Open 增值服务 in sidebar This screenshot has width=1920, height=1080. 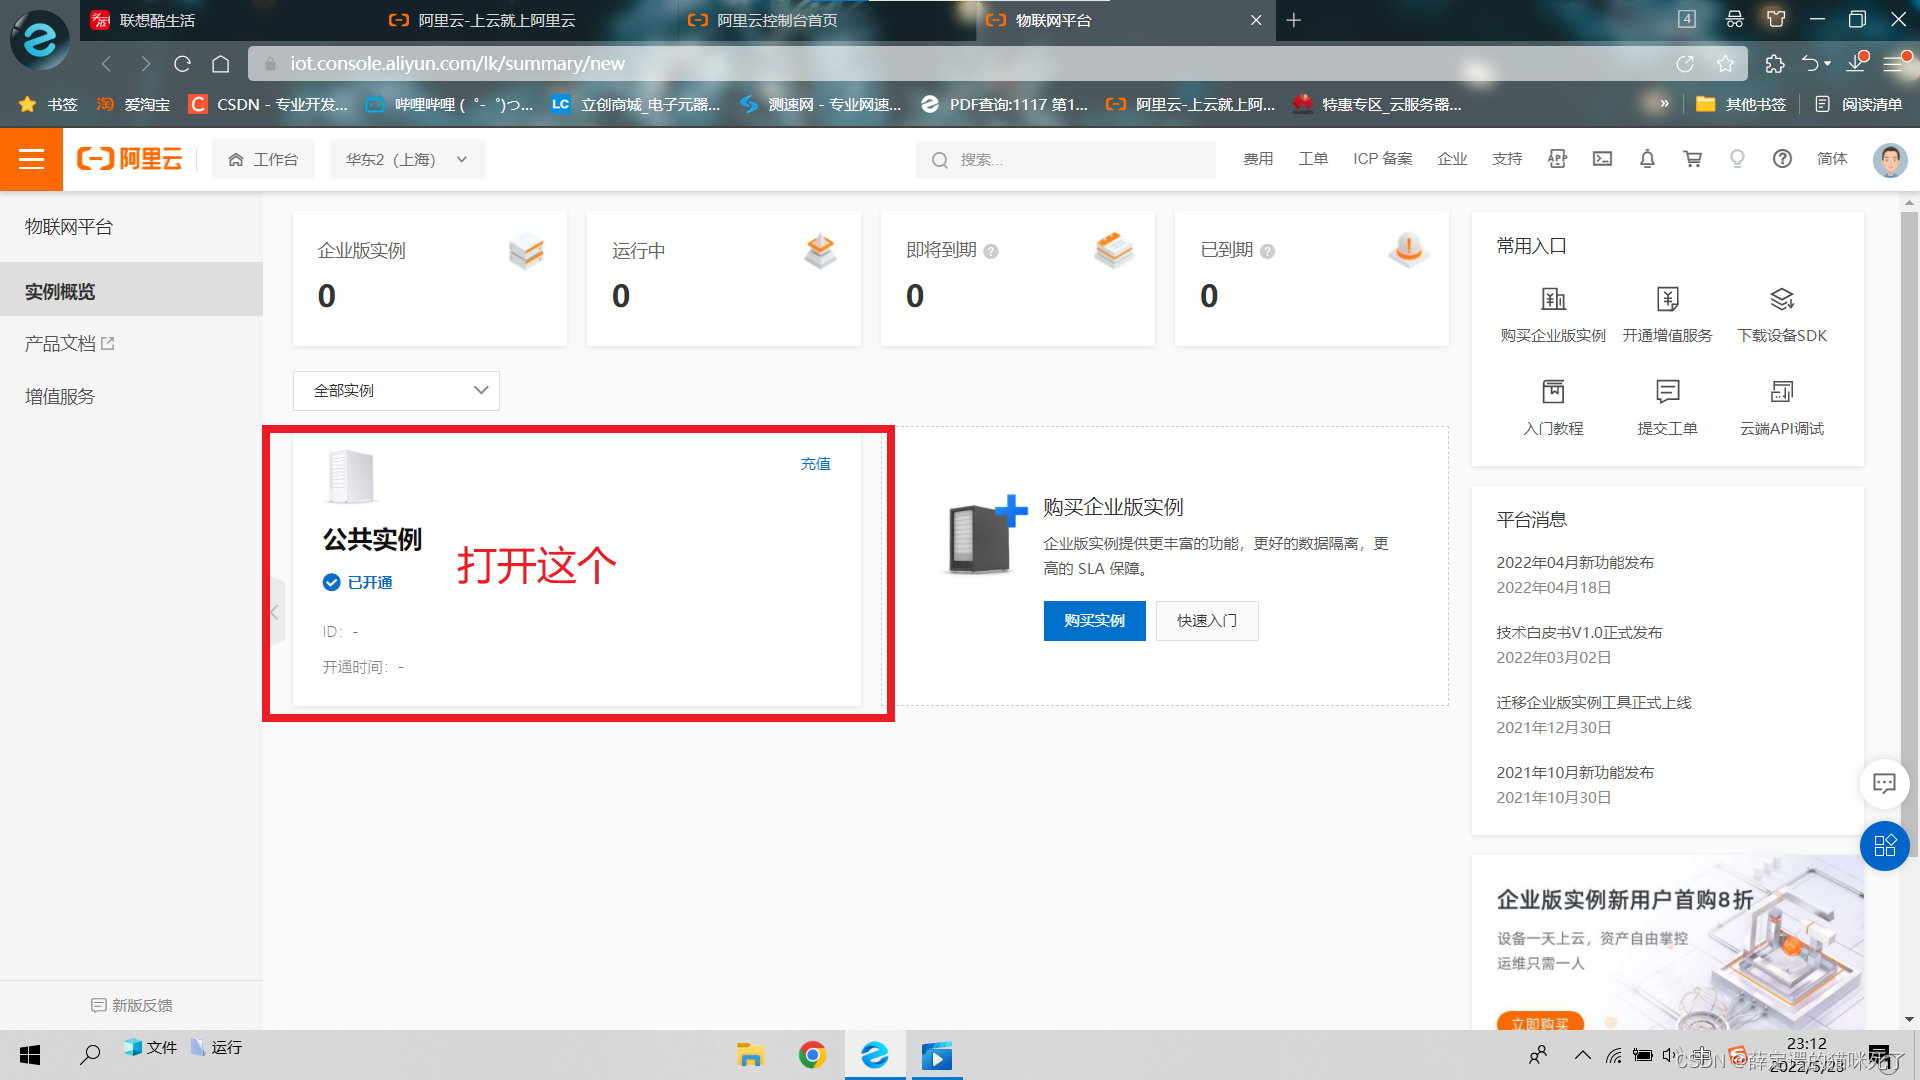[60, 397]
